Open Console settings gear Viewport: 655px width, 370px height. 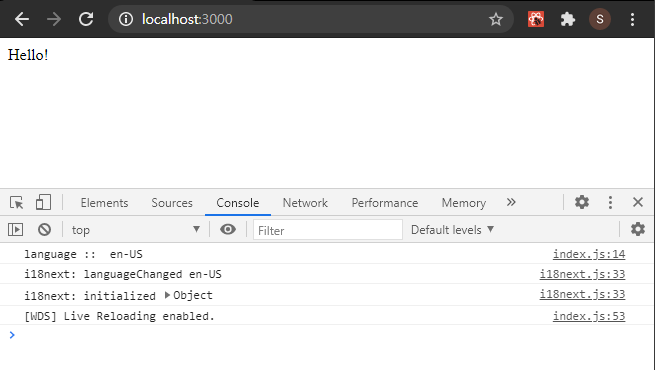(637, 229)
